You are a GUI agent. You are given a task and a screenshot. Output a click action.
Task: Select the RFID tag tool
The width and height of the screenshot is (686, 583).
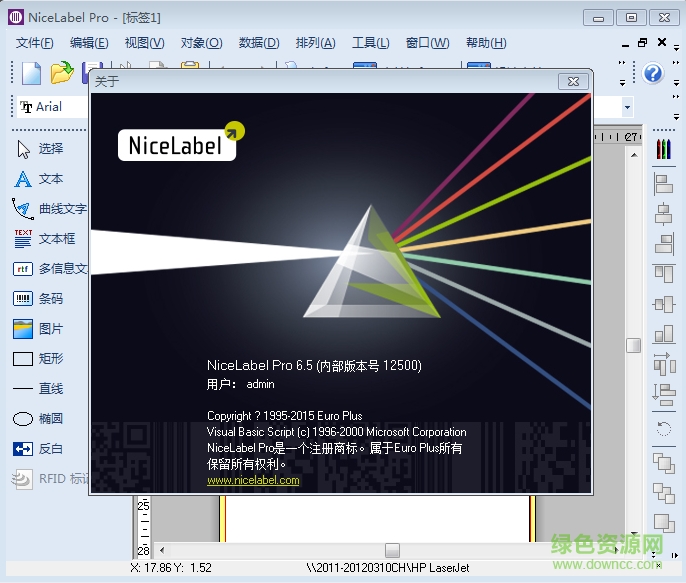(x=50, y=479)
